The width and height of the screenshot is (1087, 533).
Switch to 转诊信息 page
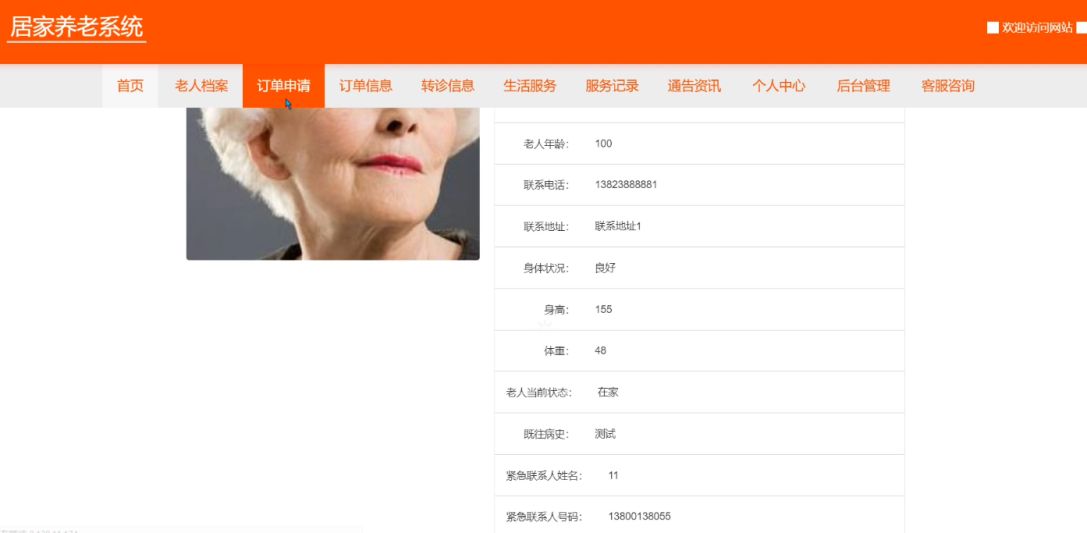click(x=448, y=86)
